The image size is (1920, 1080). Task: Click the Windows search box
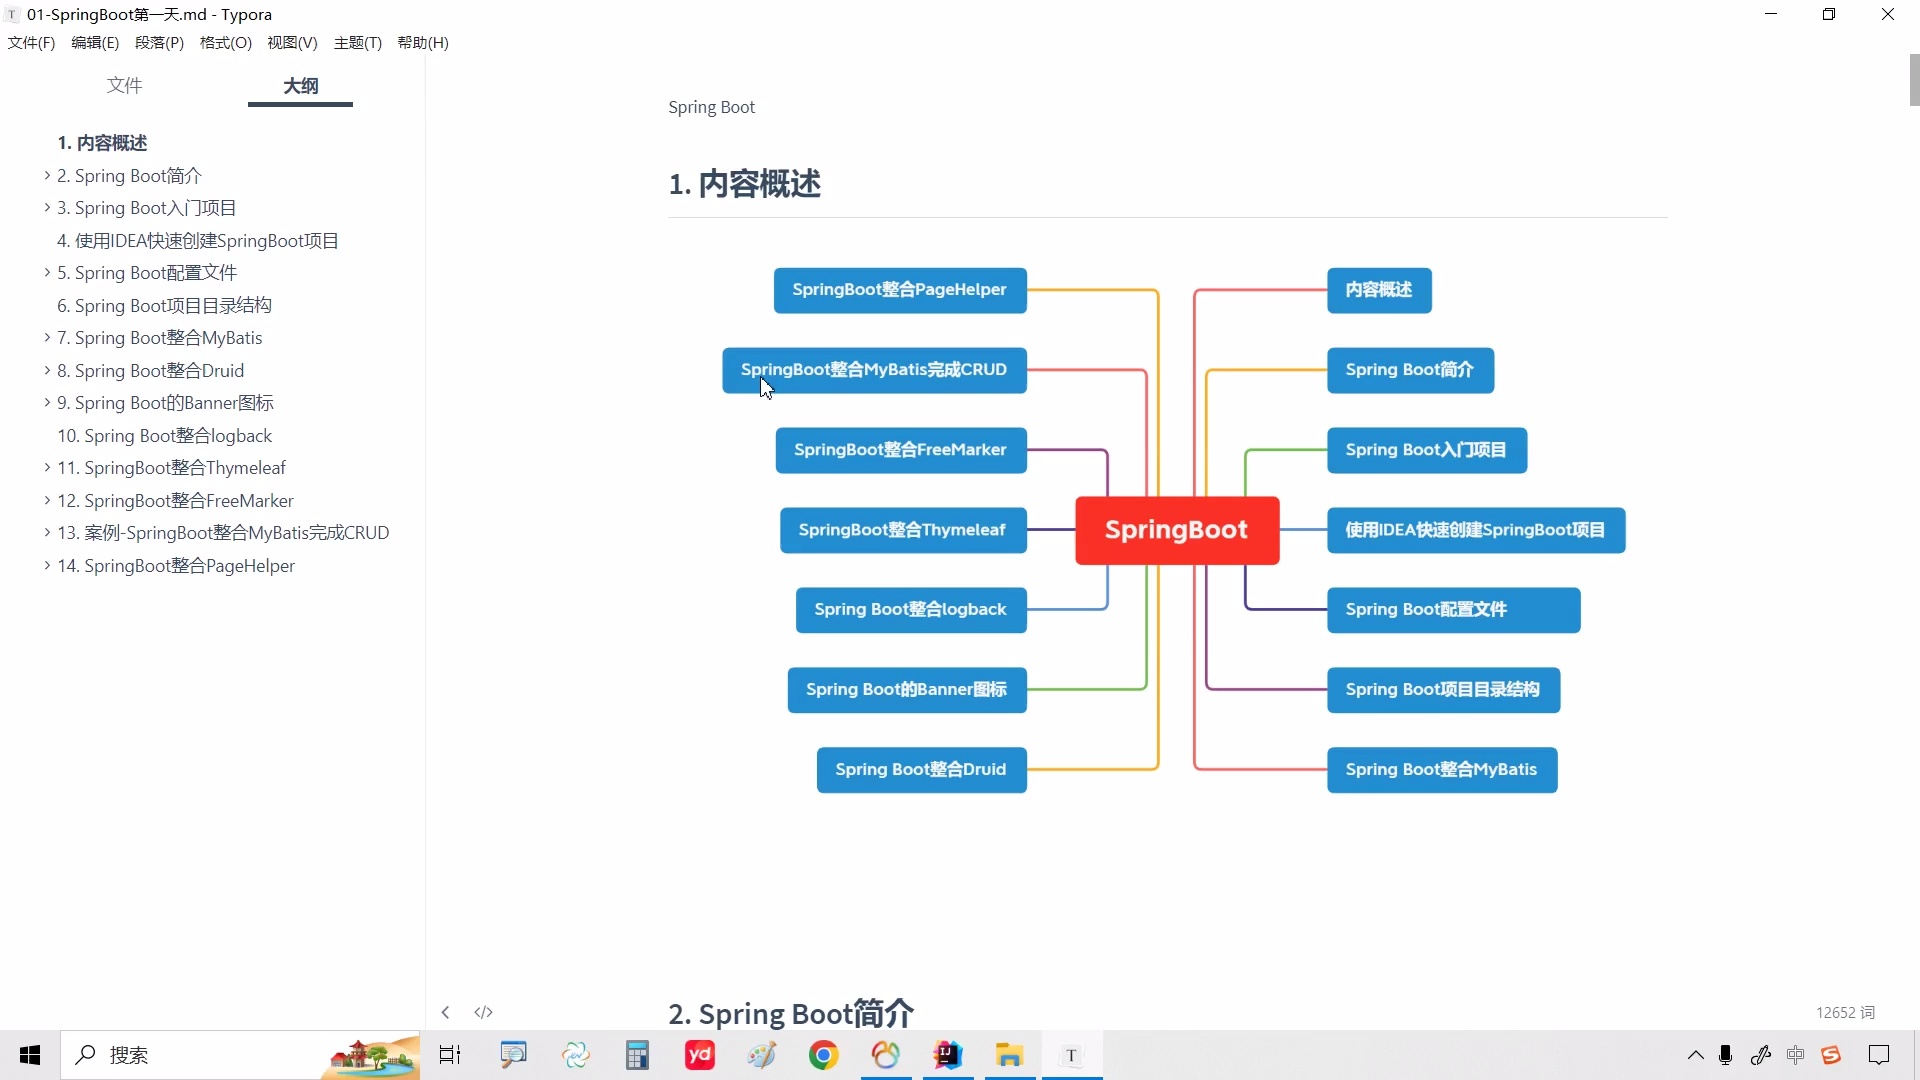pos(200,1055)
